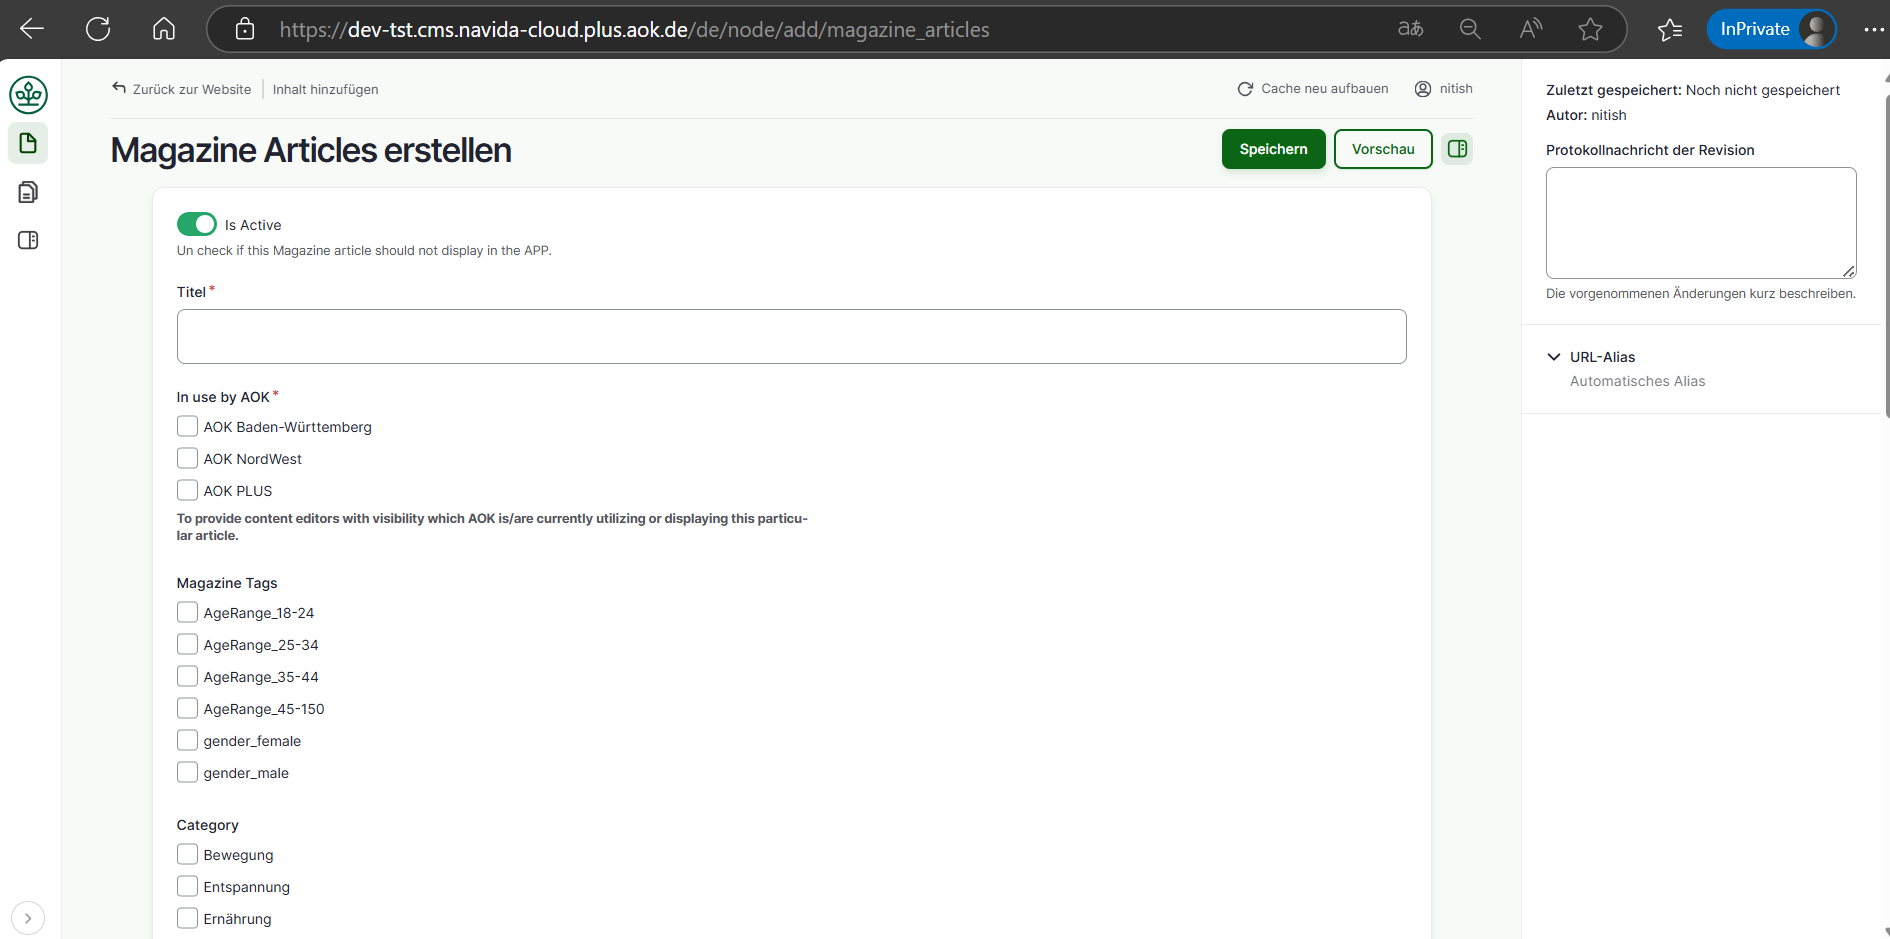Select AgeRange_45-150 tag checkbox
The width and height of the screenshot is (1890, 939).
pos(187,708)
